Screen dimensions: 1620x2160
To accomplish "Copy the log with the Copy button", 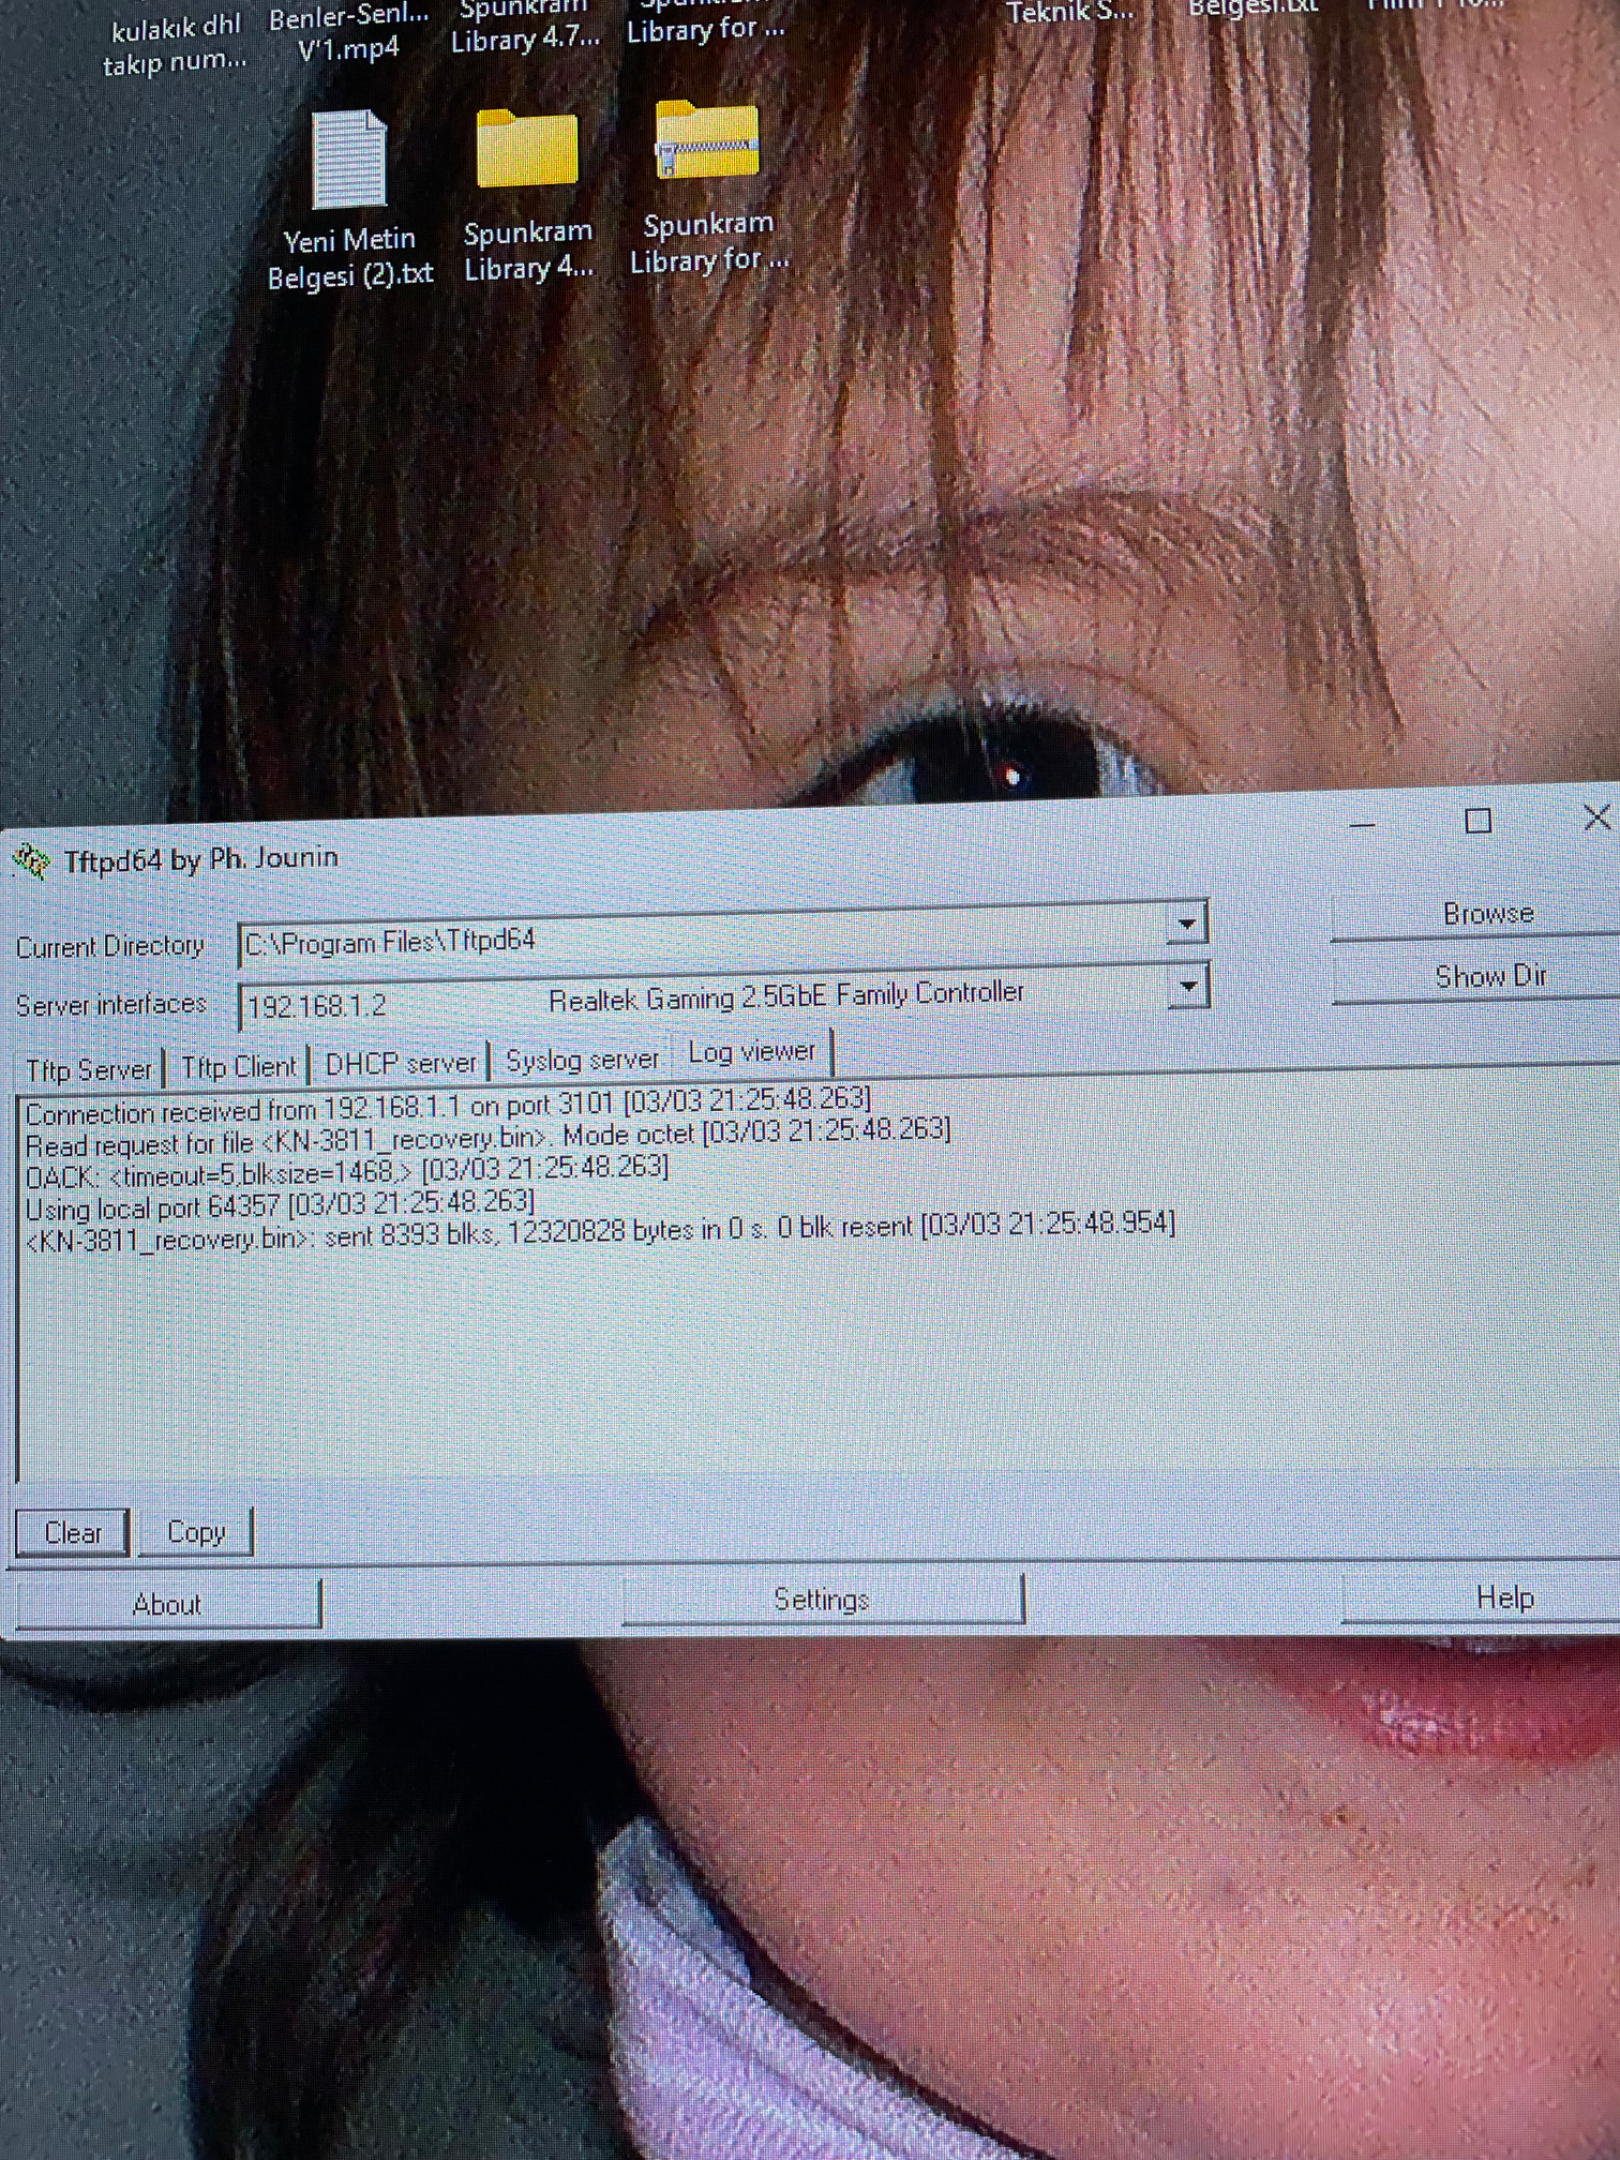I will click(195, 1531).
